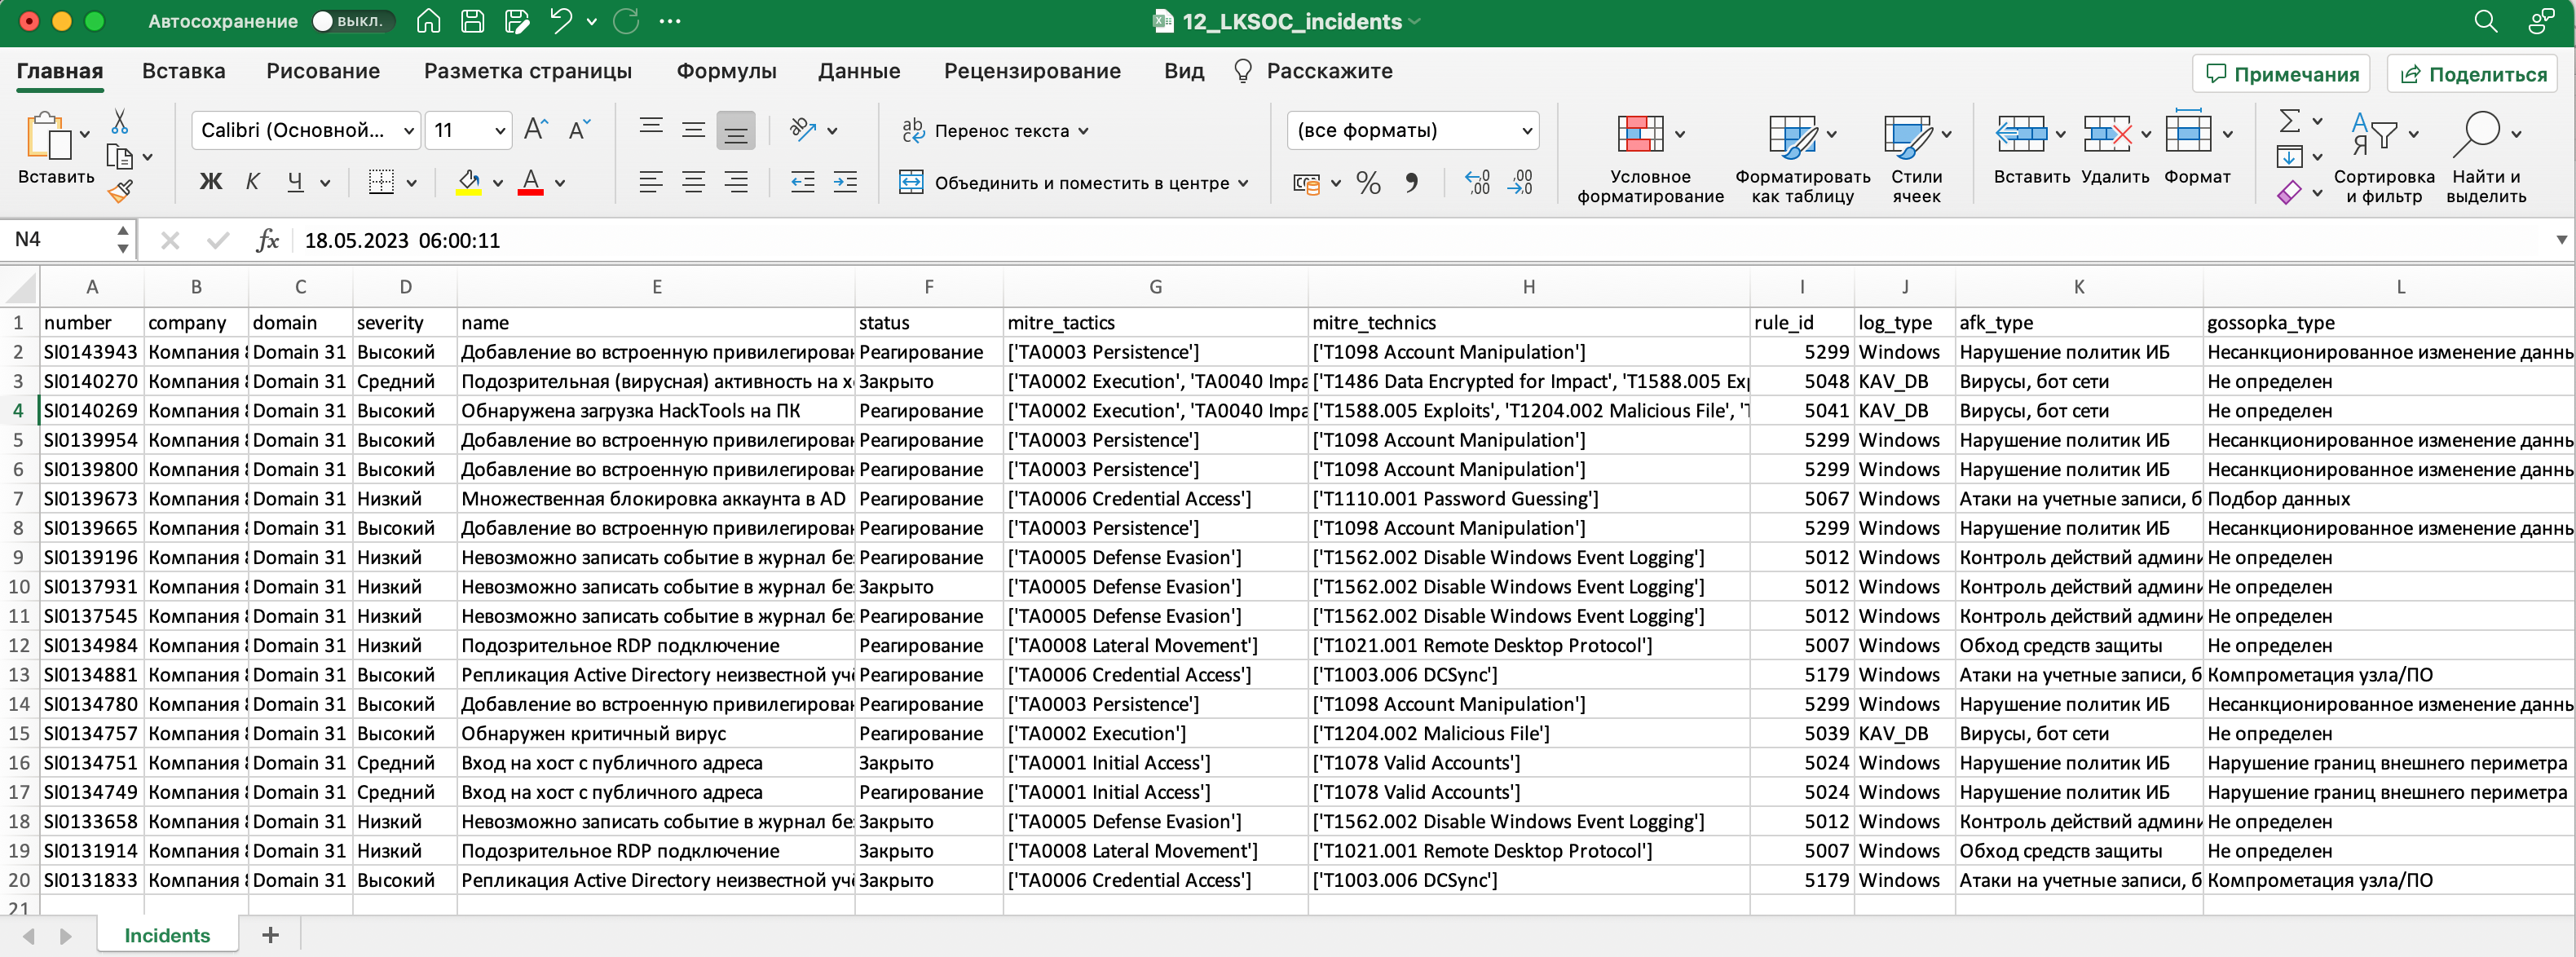Click the Increase Font Size icon
Image resolution: width=2576 pixels, height=957 pixels.
coord(536,130)
